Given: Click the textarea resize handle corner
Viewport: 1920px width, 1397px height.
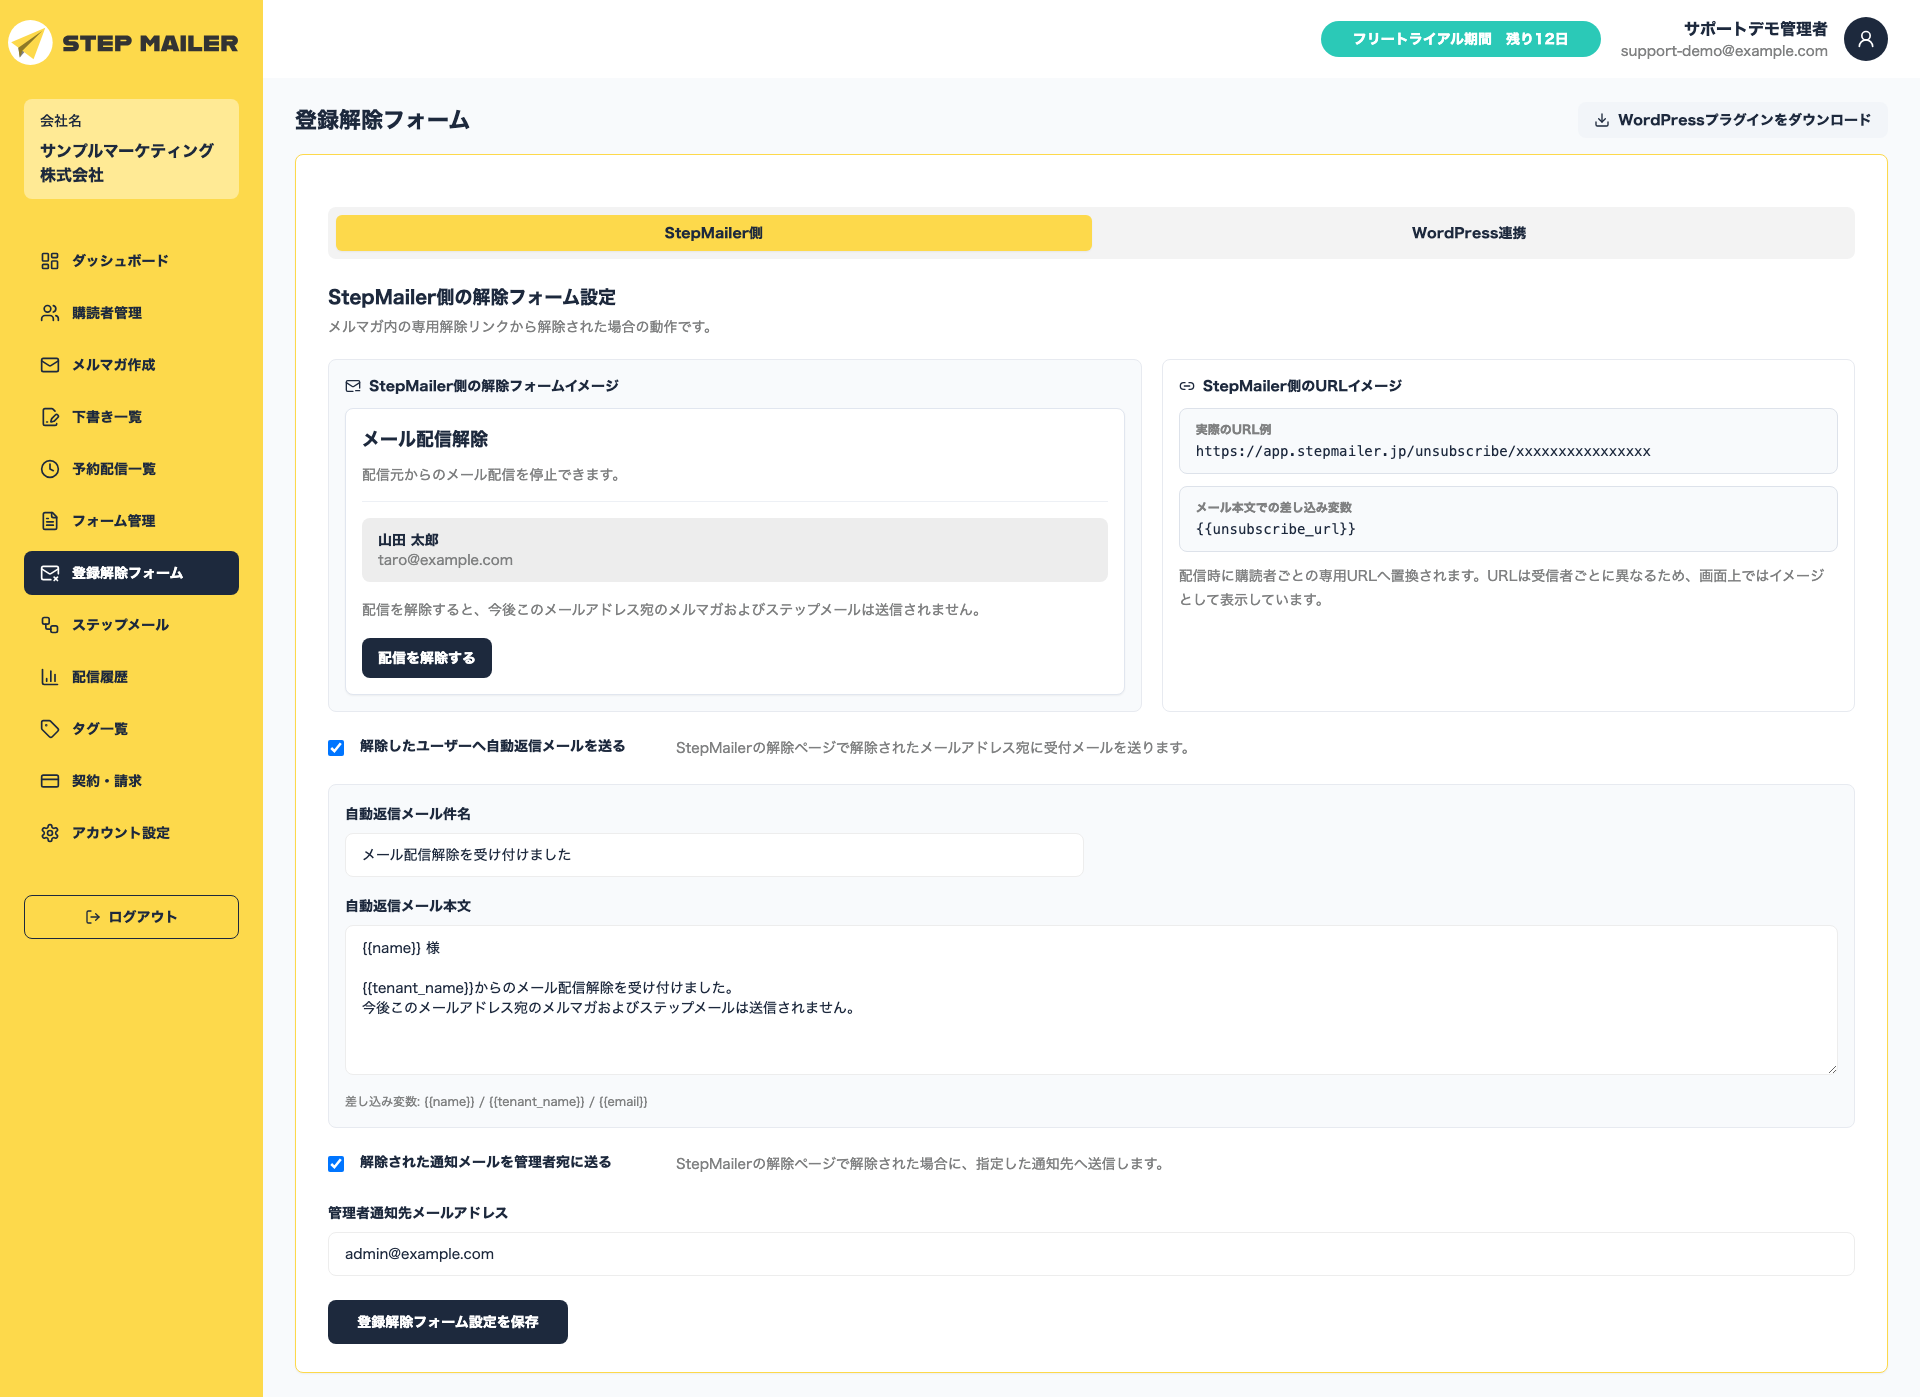Looking at the screenshot, I should coord(1832,1069).
